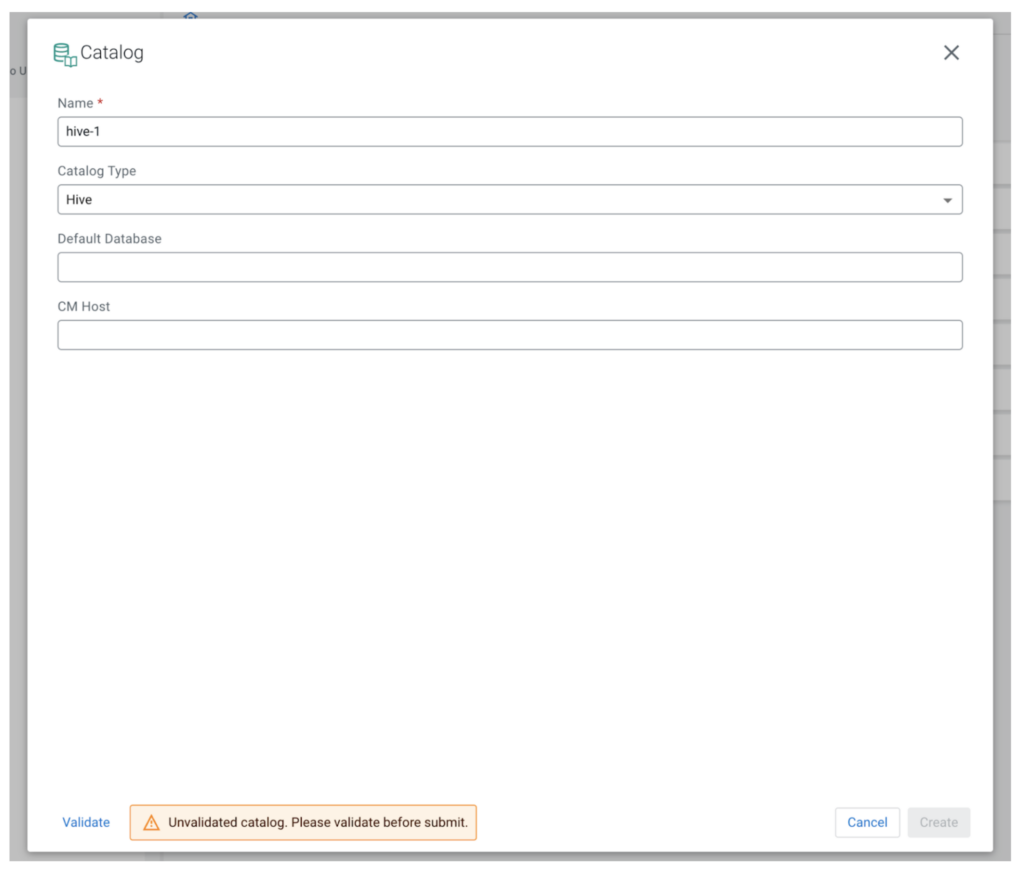Screen dimensions: 1024x873
Task: Click the Default Database label
Action: tap(109, 239)
